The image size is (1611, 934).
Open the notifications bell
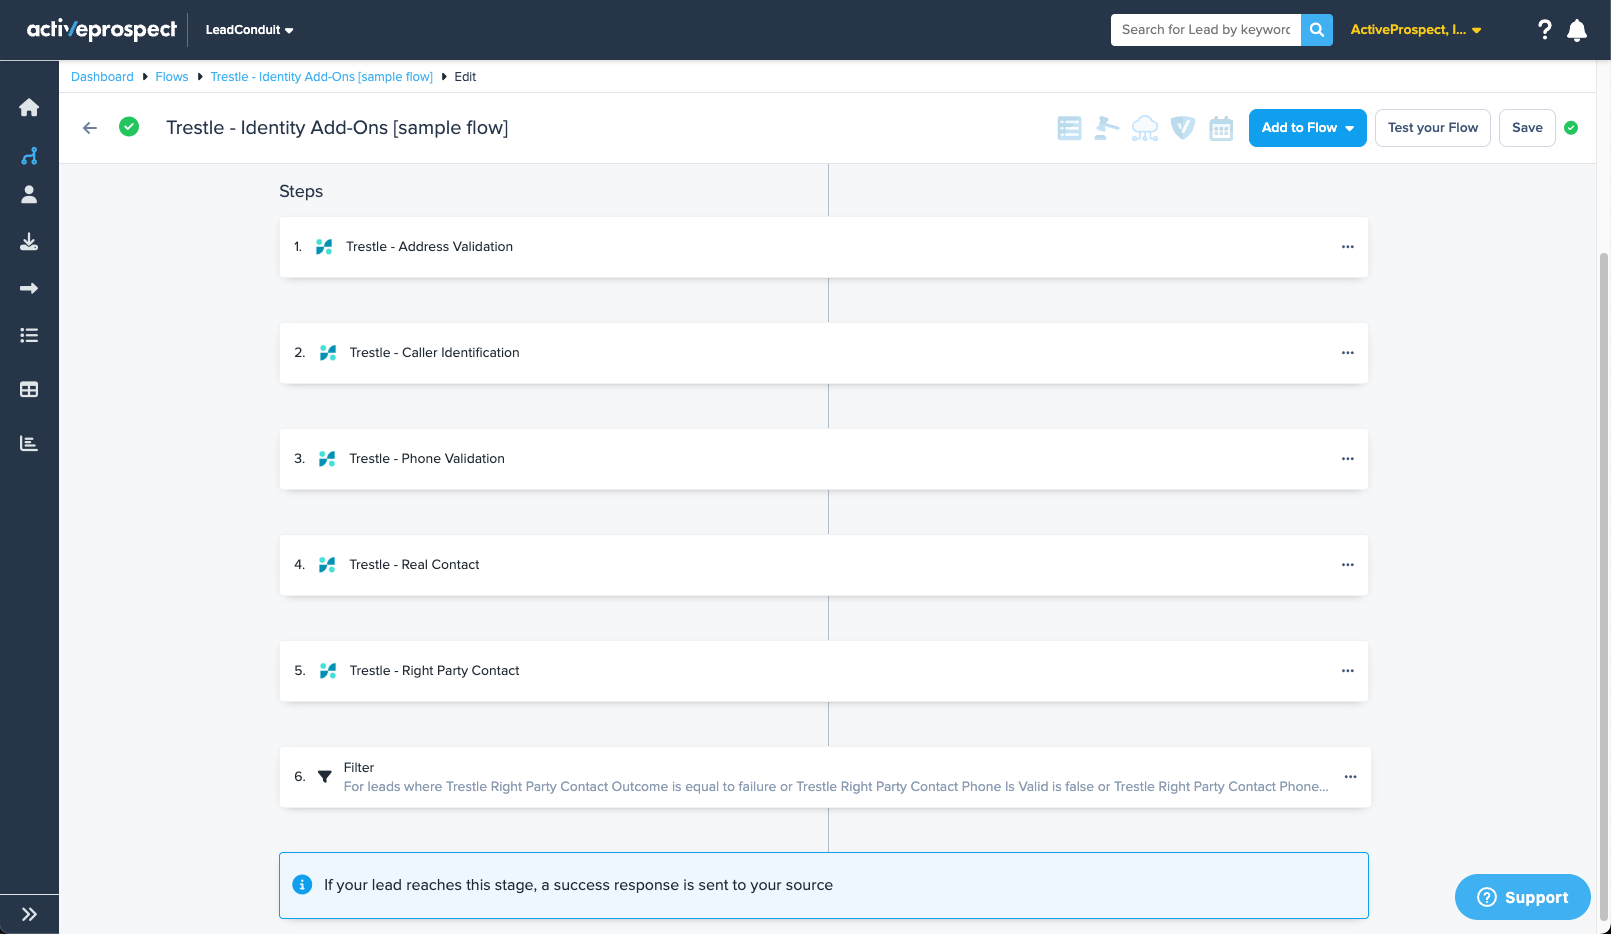coord(1577,30)
